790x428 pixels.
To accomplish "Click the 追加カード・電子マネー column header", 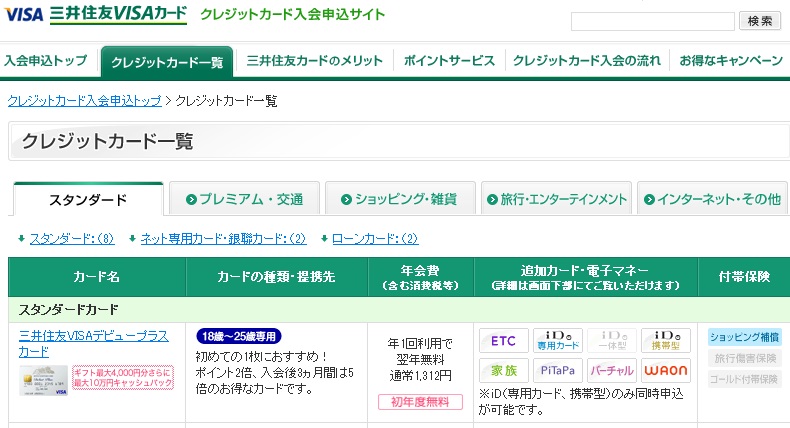I will click(x=586, y=277).
